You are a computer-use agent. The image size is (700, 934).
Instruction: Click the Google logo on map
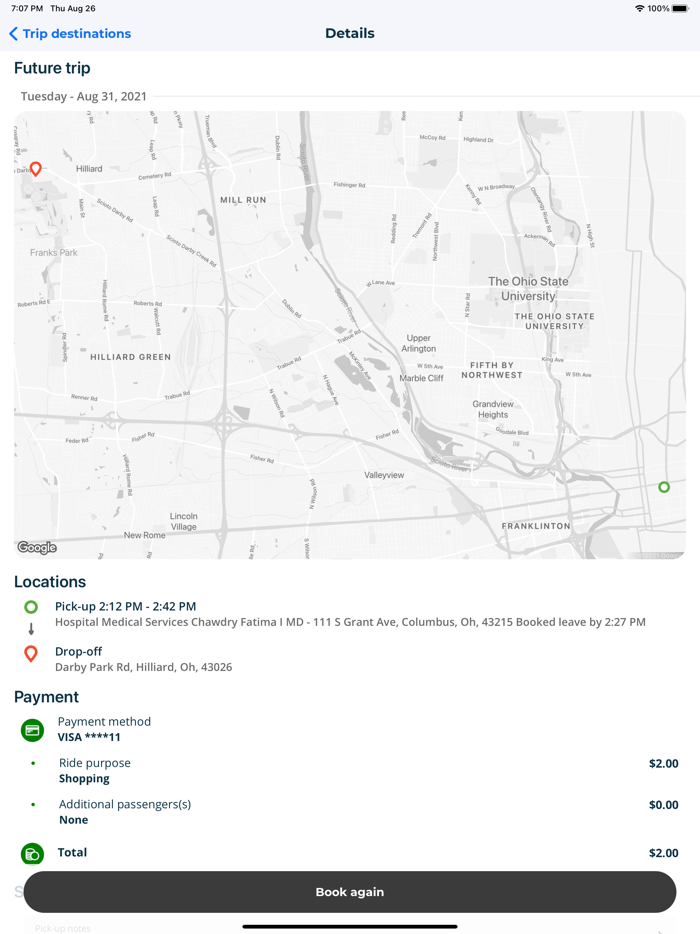pos(37,547)
